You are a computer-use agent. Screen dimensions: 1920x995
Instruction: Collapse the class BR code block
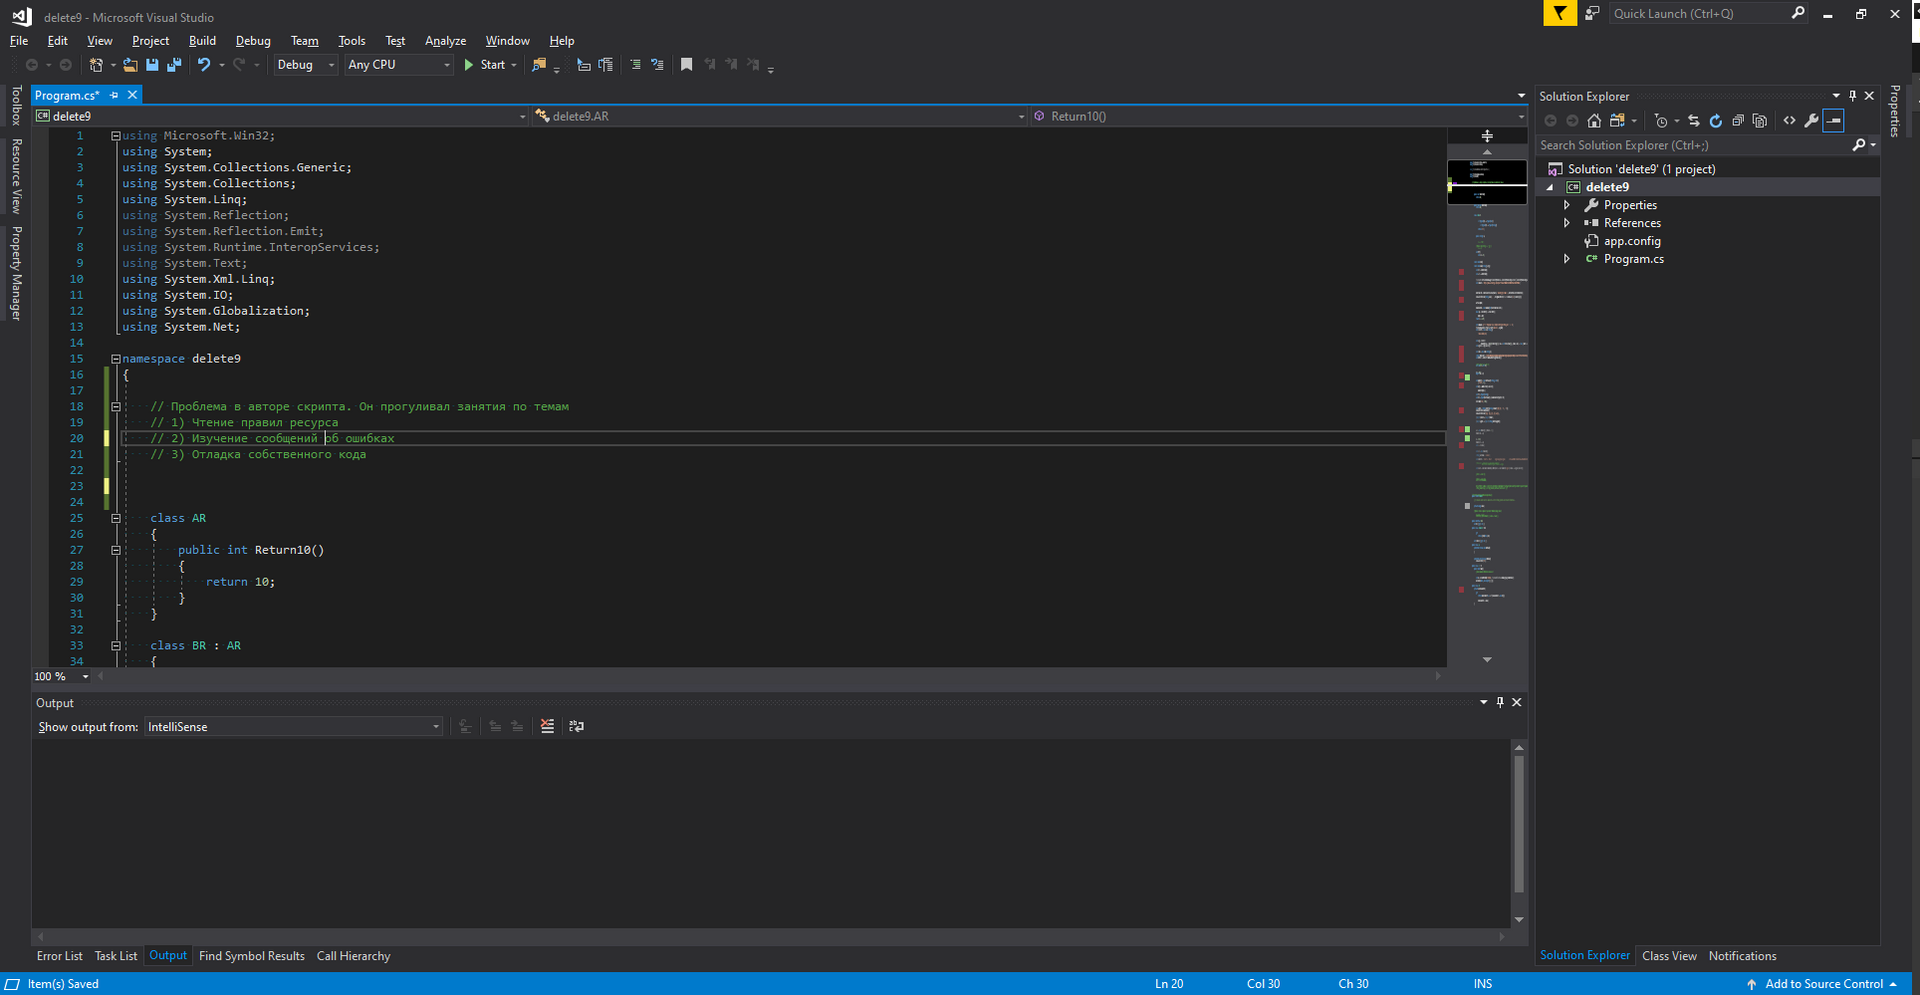(x=116, y=647)
